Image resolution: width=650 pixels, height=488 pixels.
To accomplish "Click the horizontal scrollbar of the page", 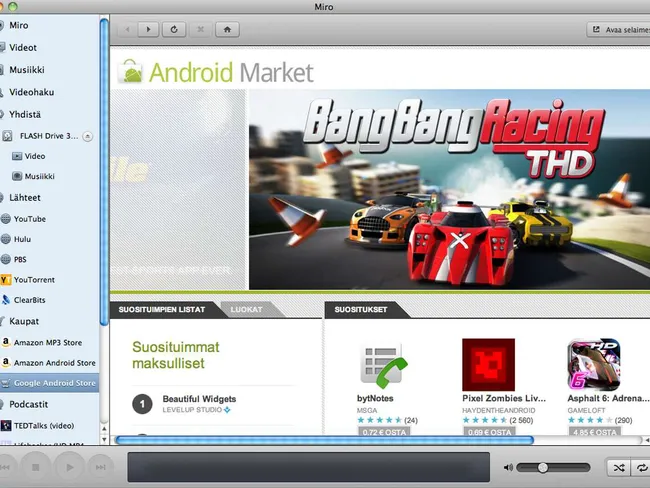I will [324, 440].
